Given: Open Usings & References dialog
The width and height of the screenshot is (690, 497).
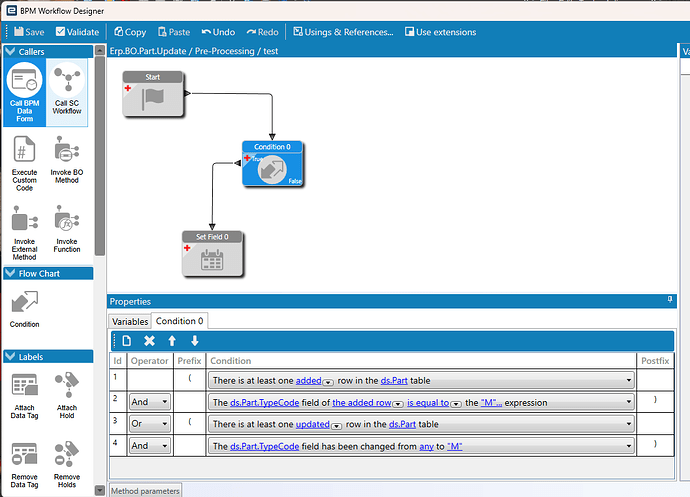Looking at the screenshot, I should 343,32.
